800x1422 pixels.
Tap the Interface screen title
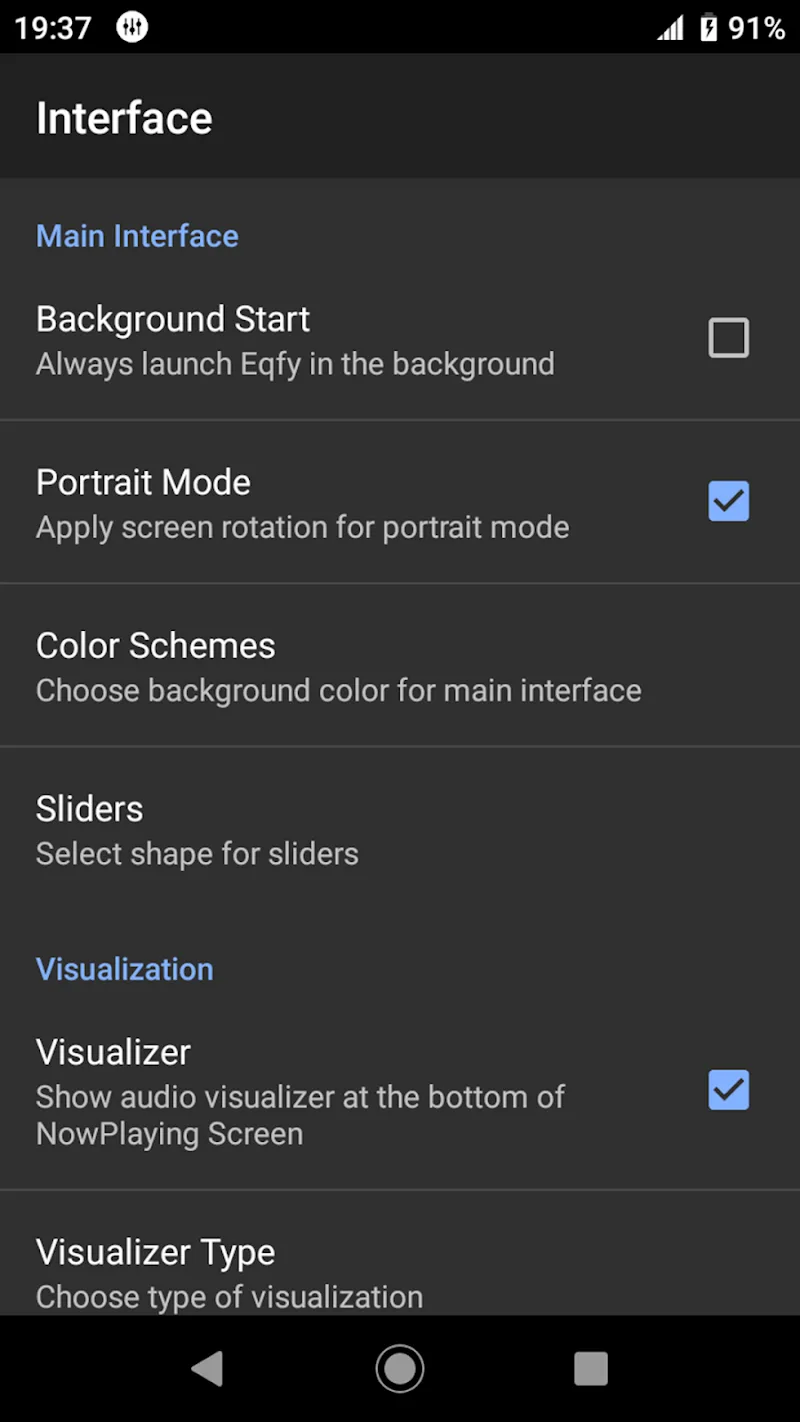[124, 118]
